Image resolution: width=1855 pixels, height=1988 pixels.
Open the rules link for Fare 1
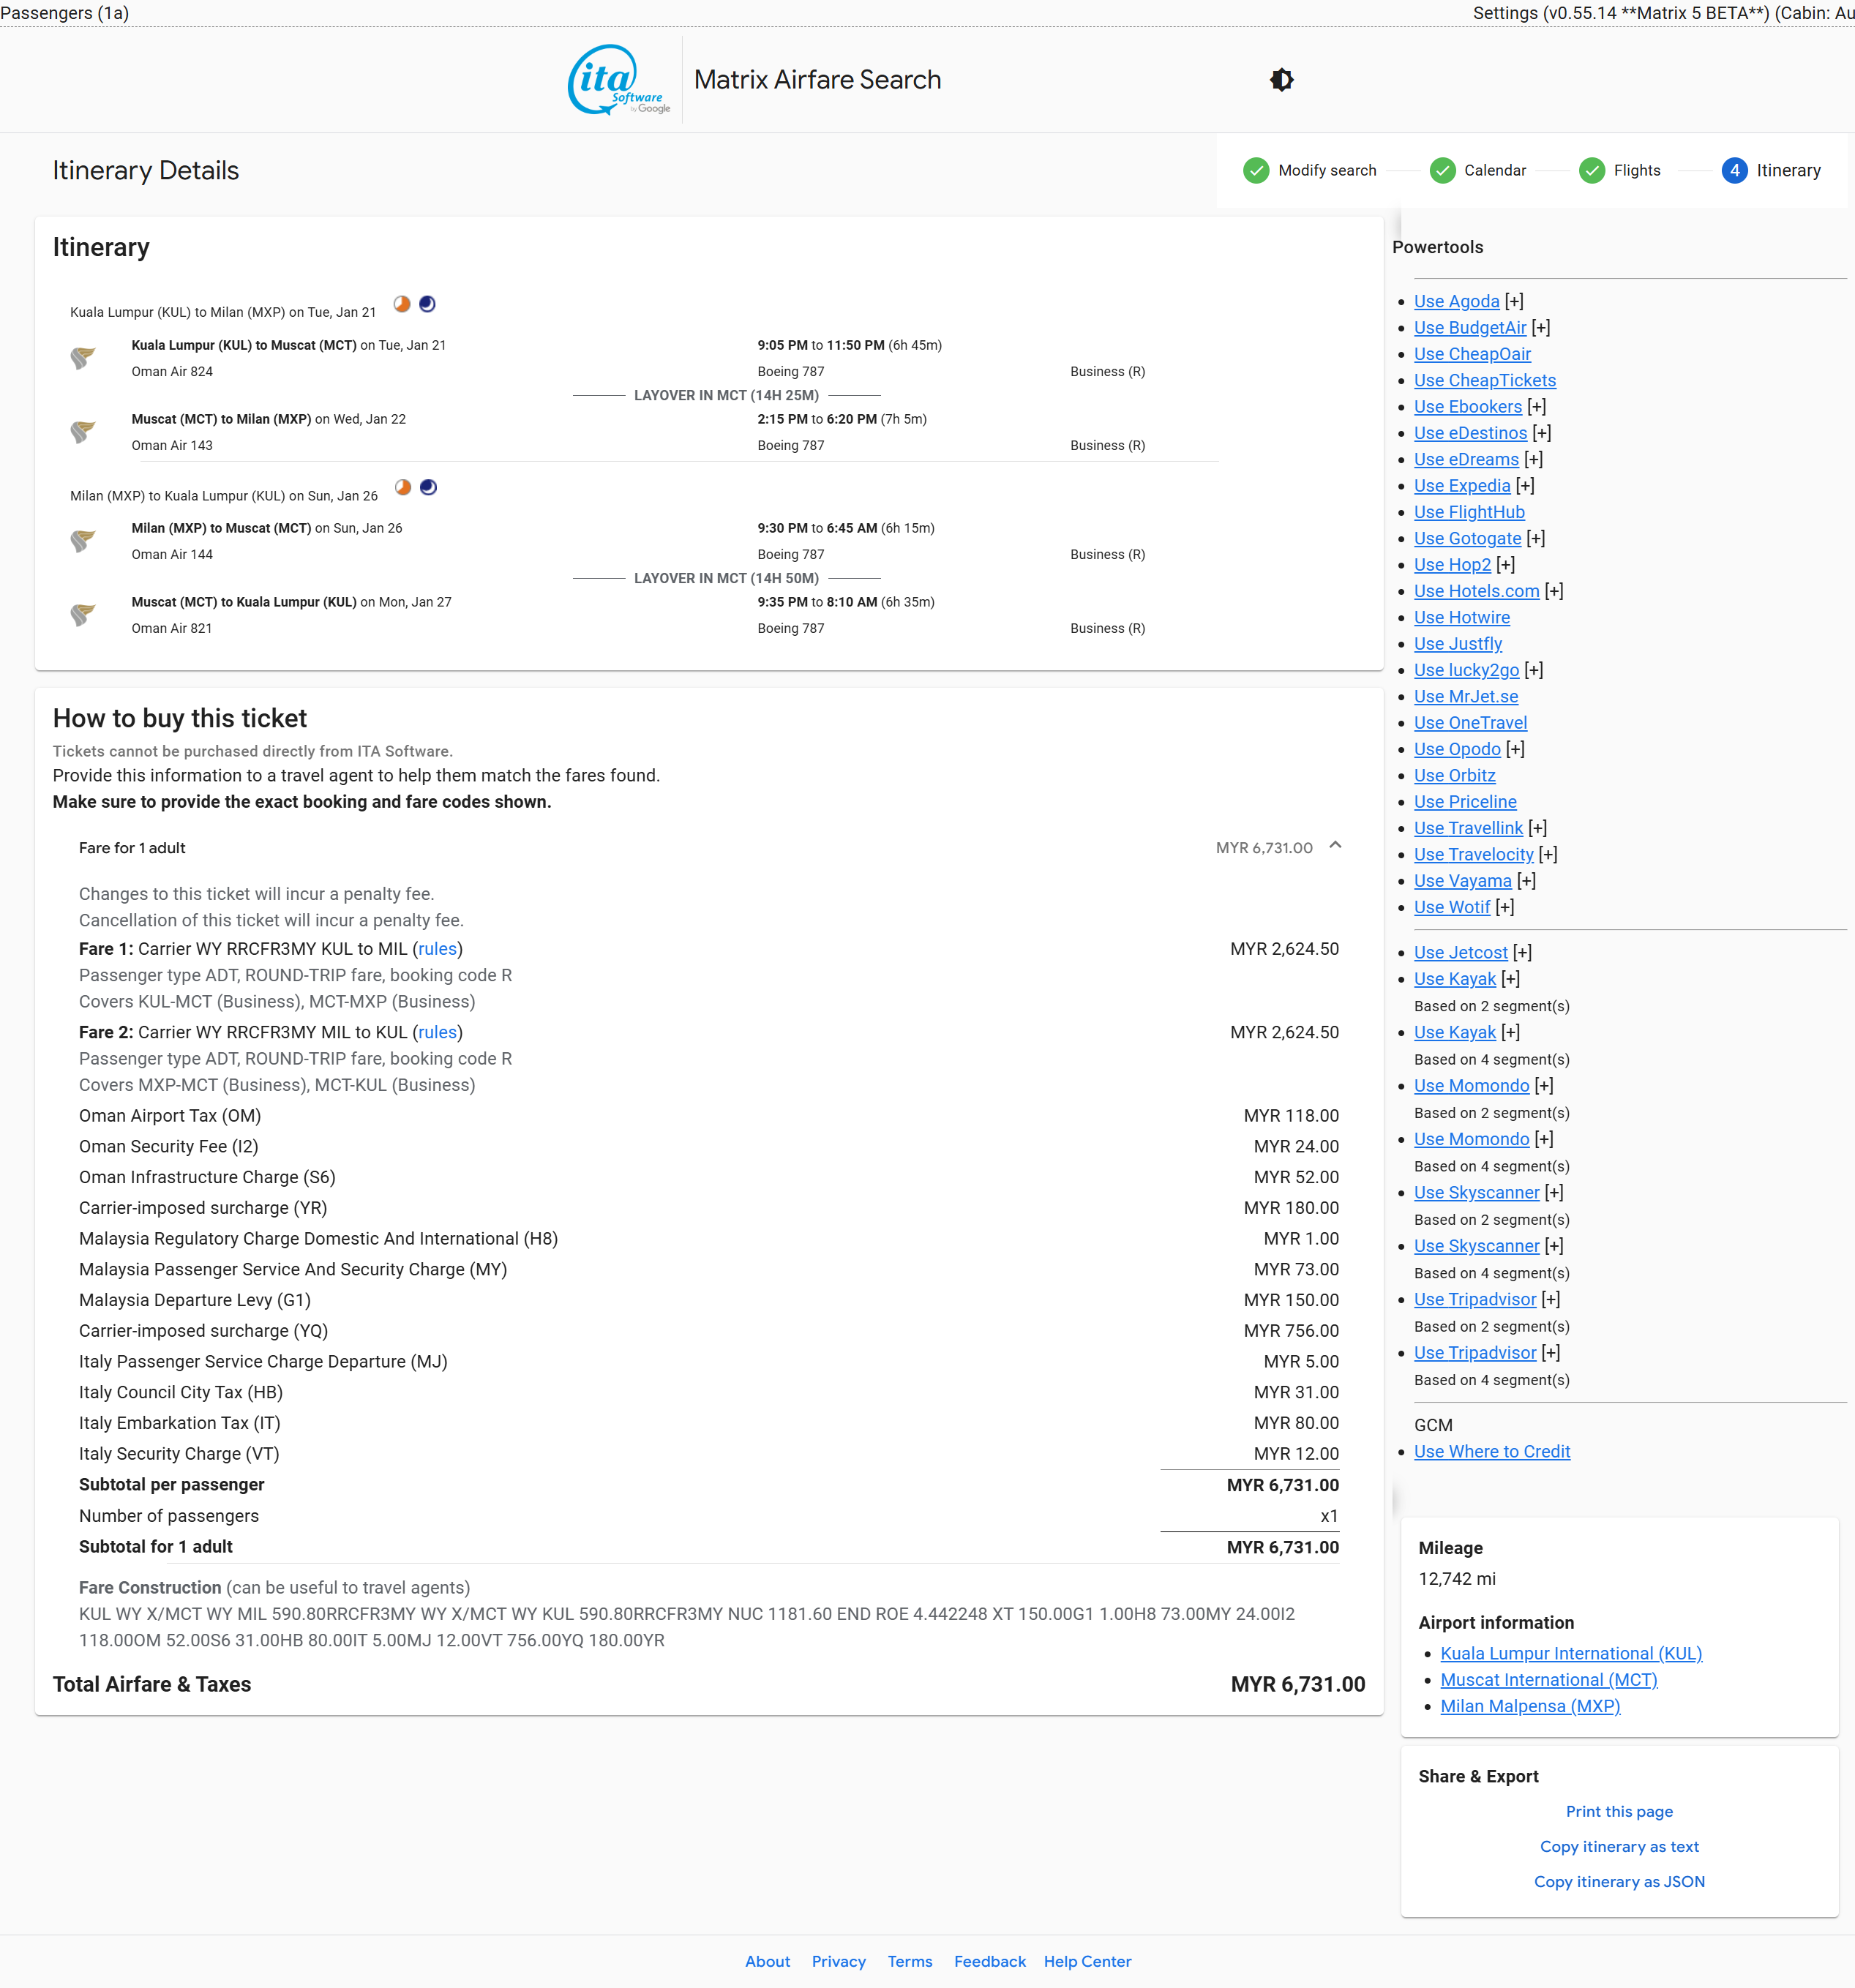pyautogui.click(x=437, y=948)
